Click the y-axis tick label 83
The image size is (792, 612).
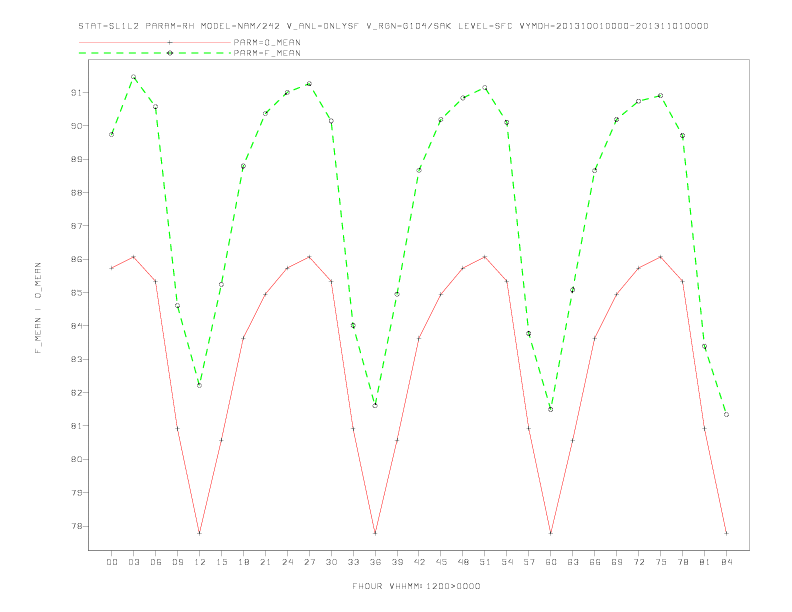click(76, 359)
